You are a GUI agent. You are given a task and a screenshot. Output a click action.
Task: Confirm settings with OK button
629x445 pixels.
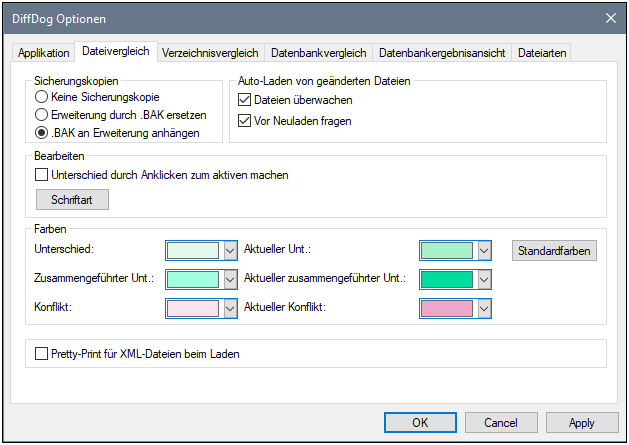[x=420, y=423]
